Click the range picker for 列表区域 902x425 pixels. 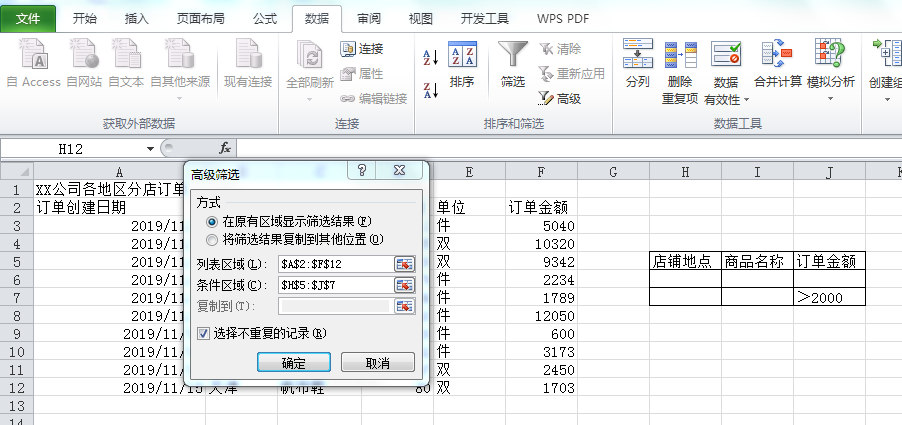(x=404, y=264)
